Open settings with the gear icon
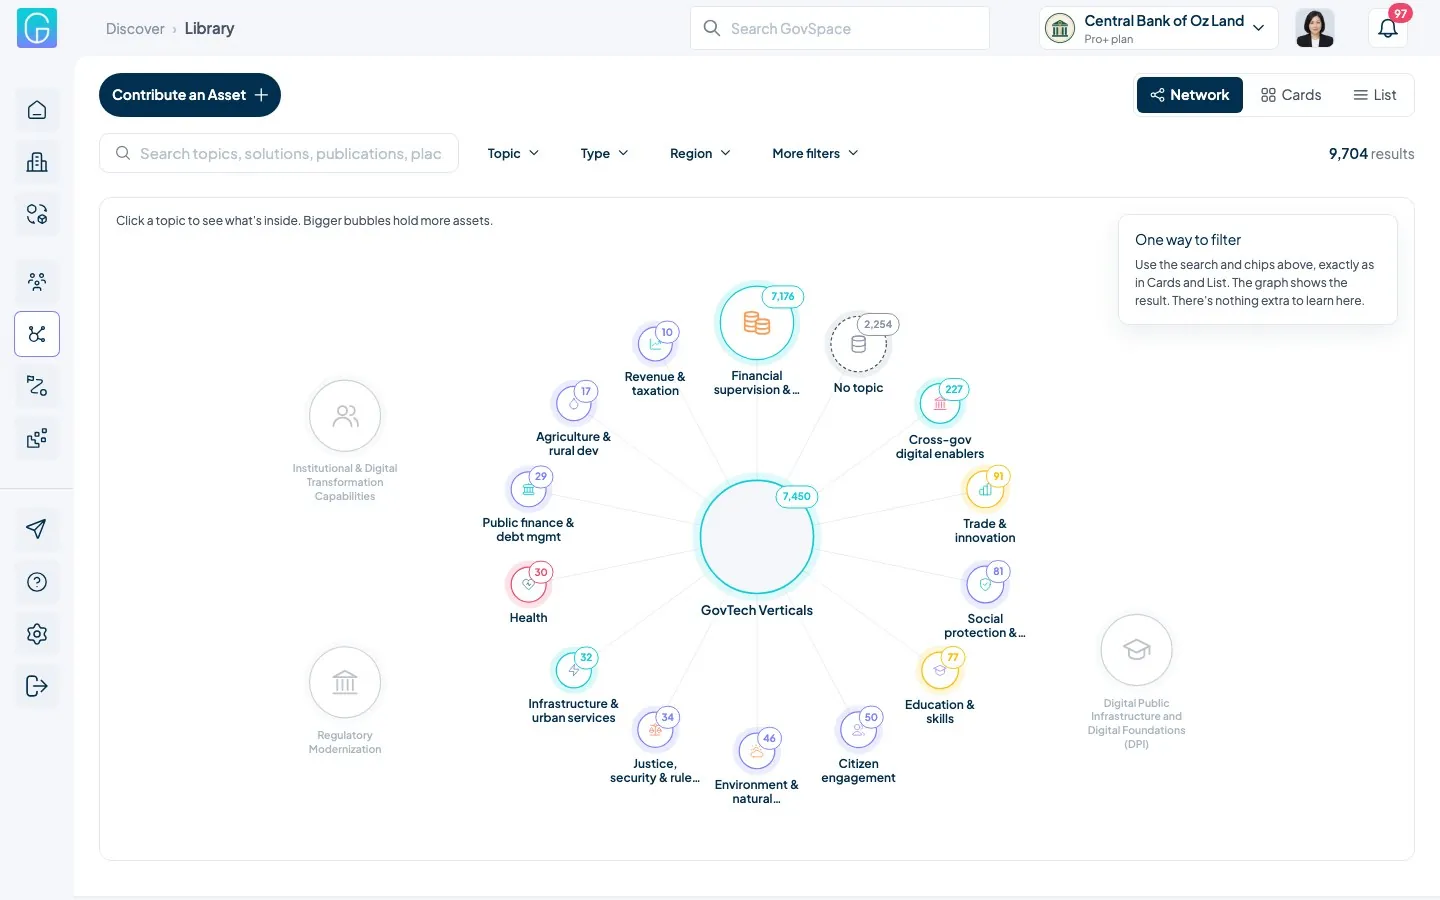This screenshot has height=900, width=1440. [37, 634]
